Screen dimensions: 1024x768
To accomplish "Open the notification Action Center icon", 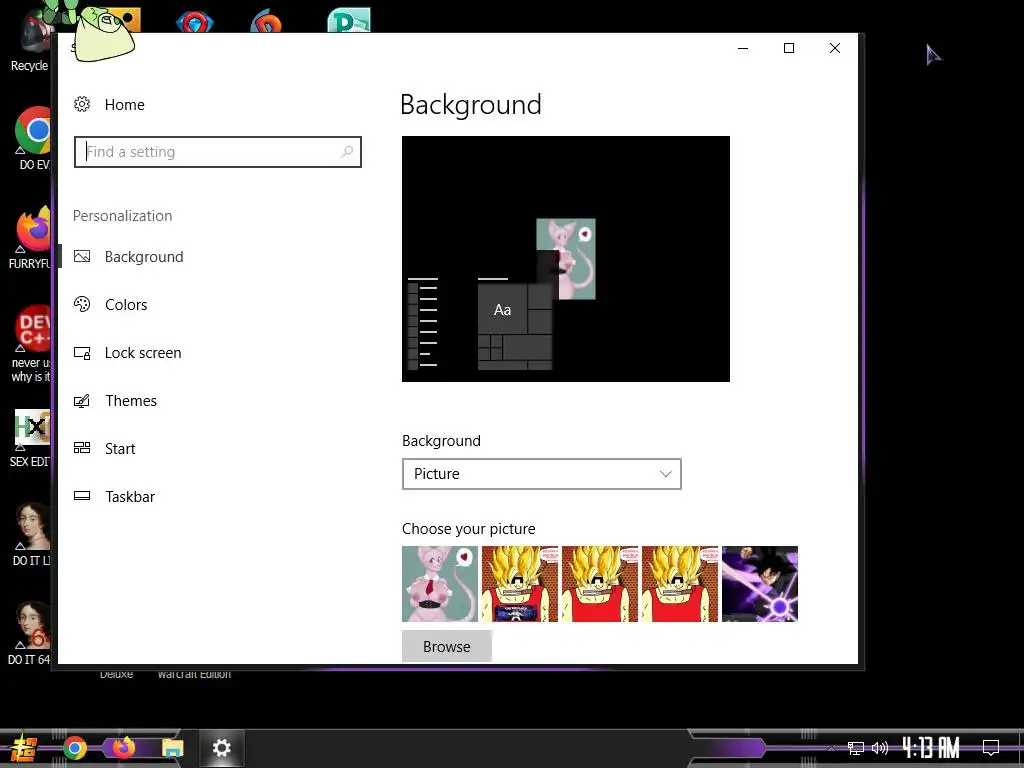I will [x=991, y=748].
